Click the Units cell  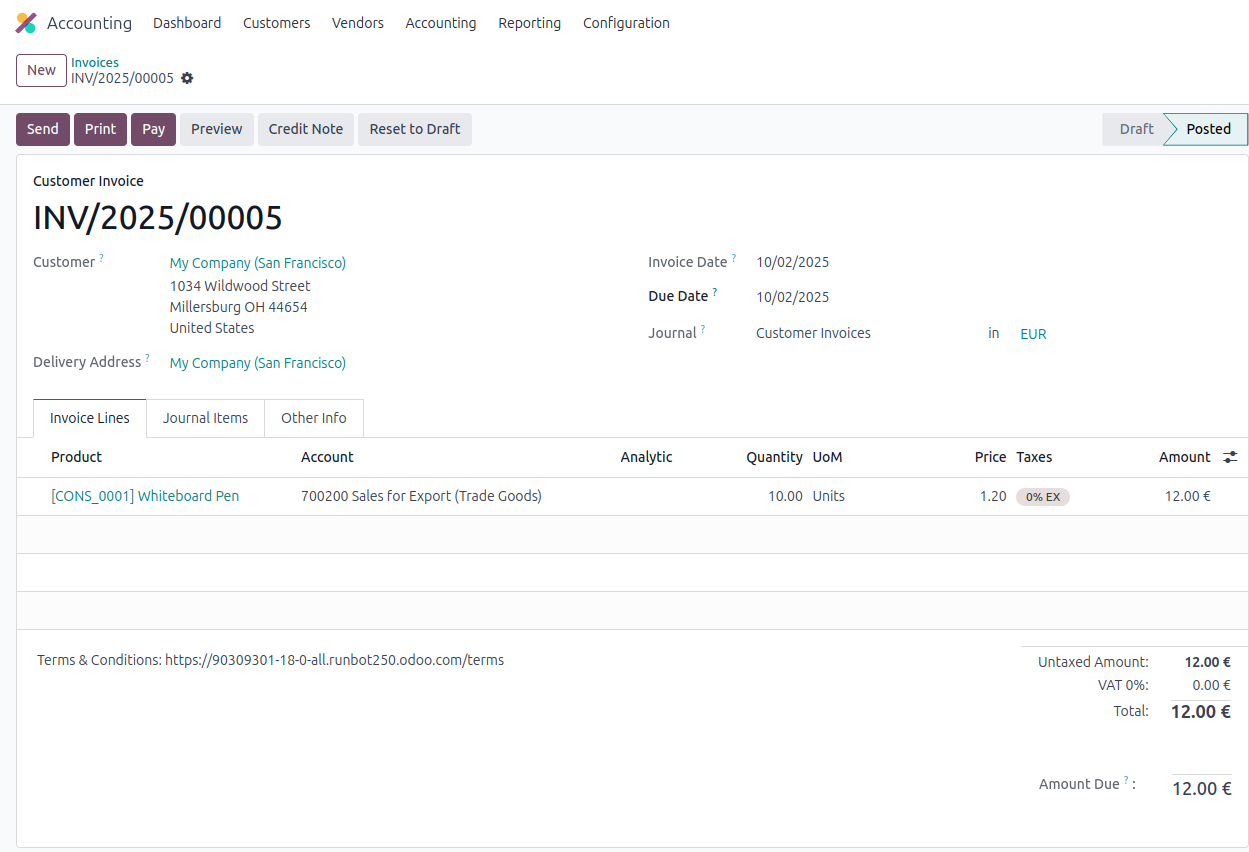[x=829, y=496]
